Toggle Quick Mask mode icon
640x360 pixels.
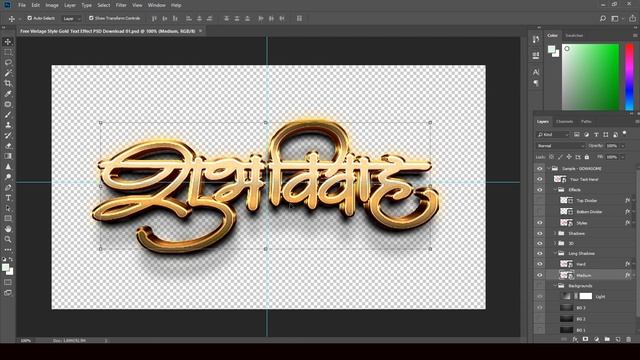pyautogui.click(x=8, y=282)
